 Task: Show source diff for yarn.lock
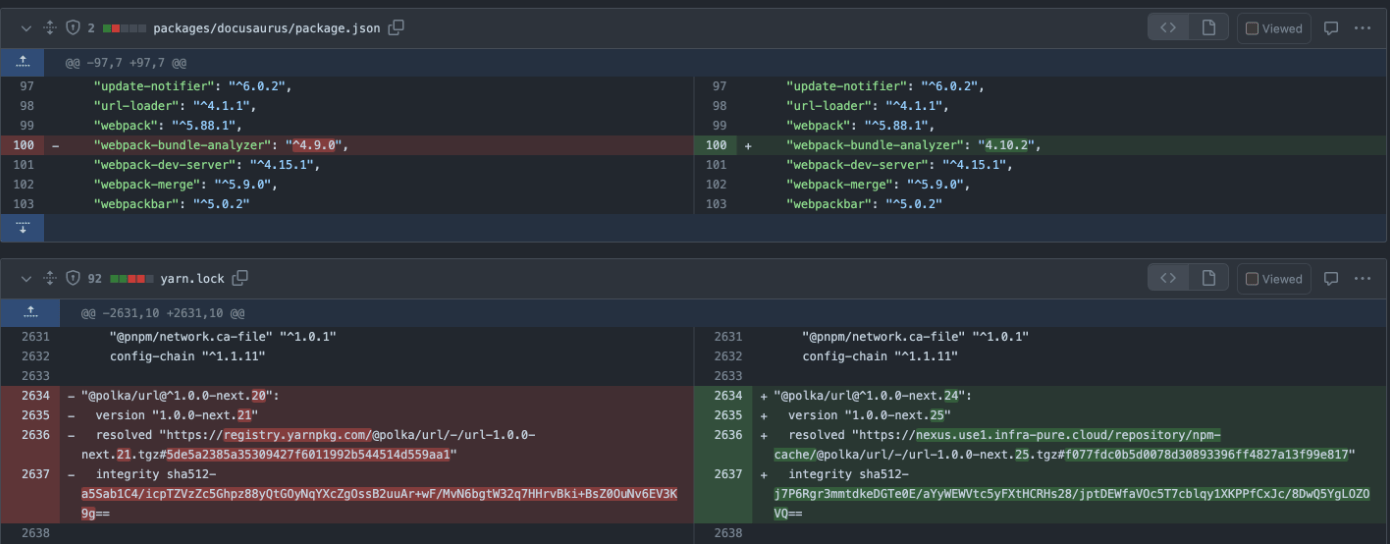(1168, 278)
